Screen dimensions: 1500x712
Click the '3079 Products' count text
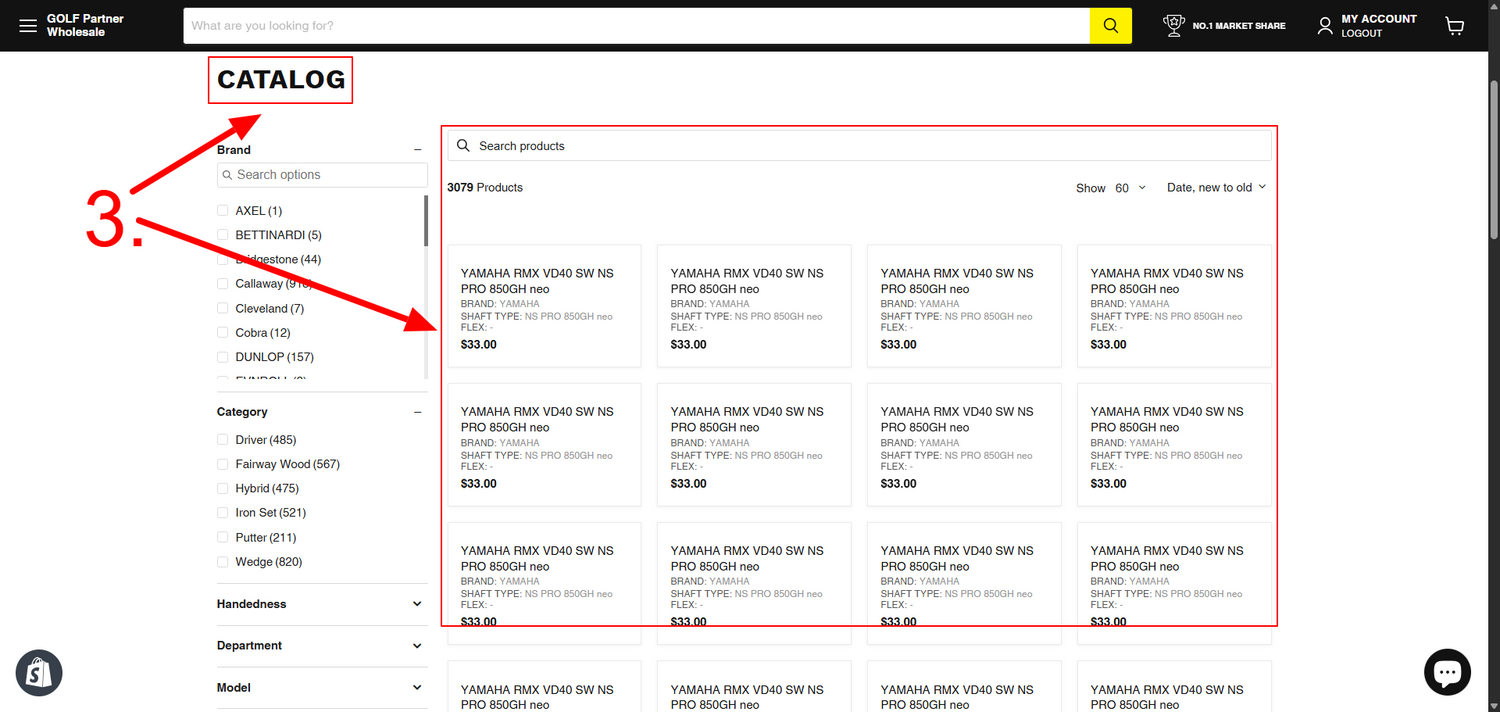pos(485,188)
